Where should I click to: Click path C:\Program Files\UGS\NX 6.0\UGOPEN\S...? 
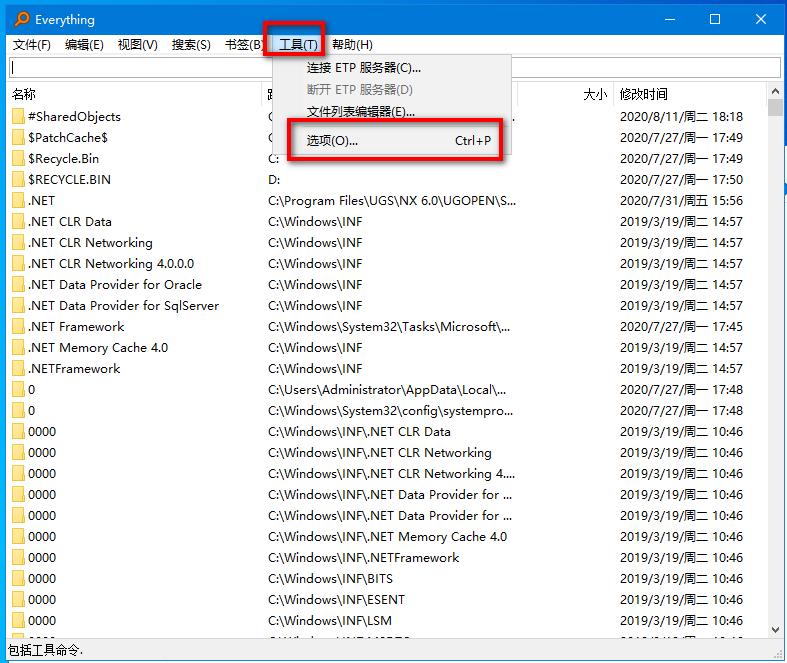(x=391, y=201)
